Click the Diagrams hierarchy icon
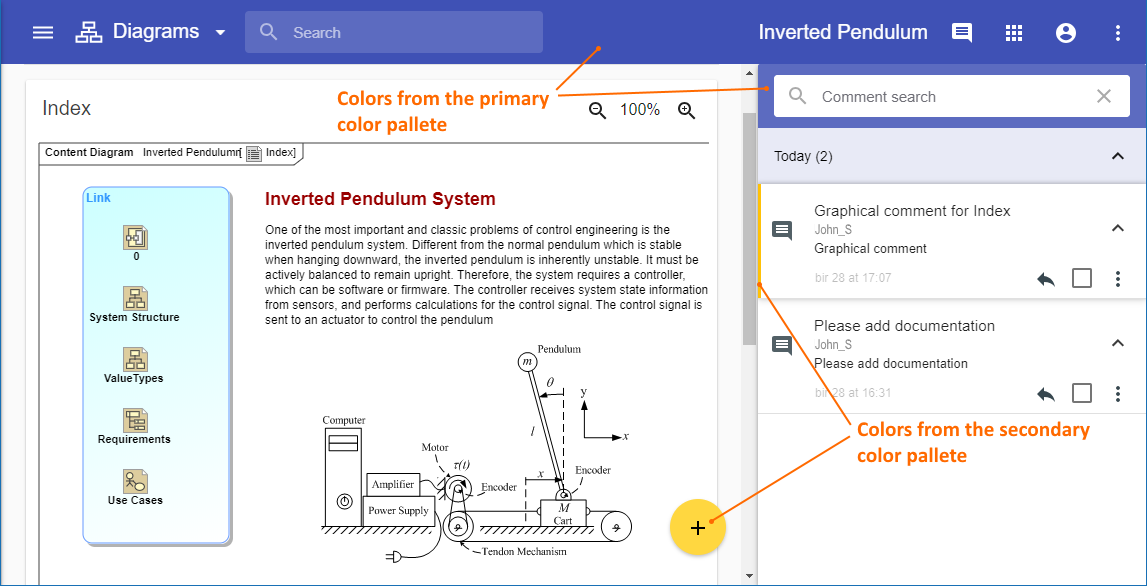 pyautogui.click(x=89, y=32)
